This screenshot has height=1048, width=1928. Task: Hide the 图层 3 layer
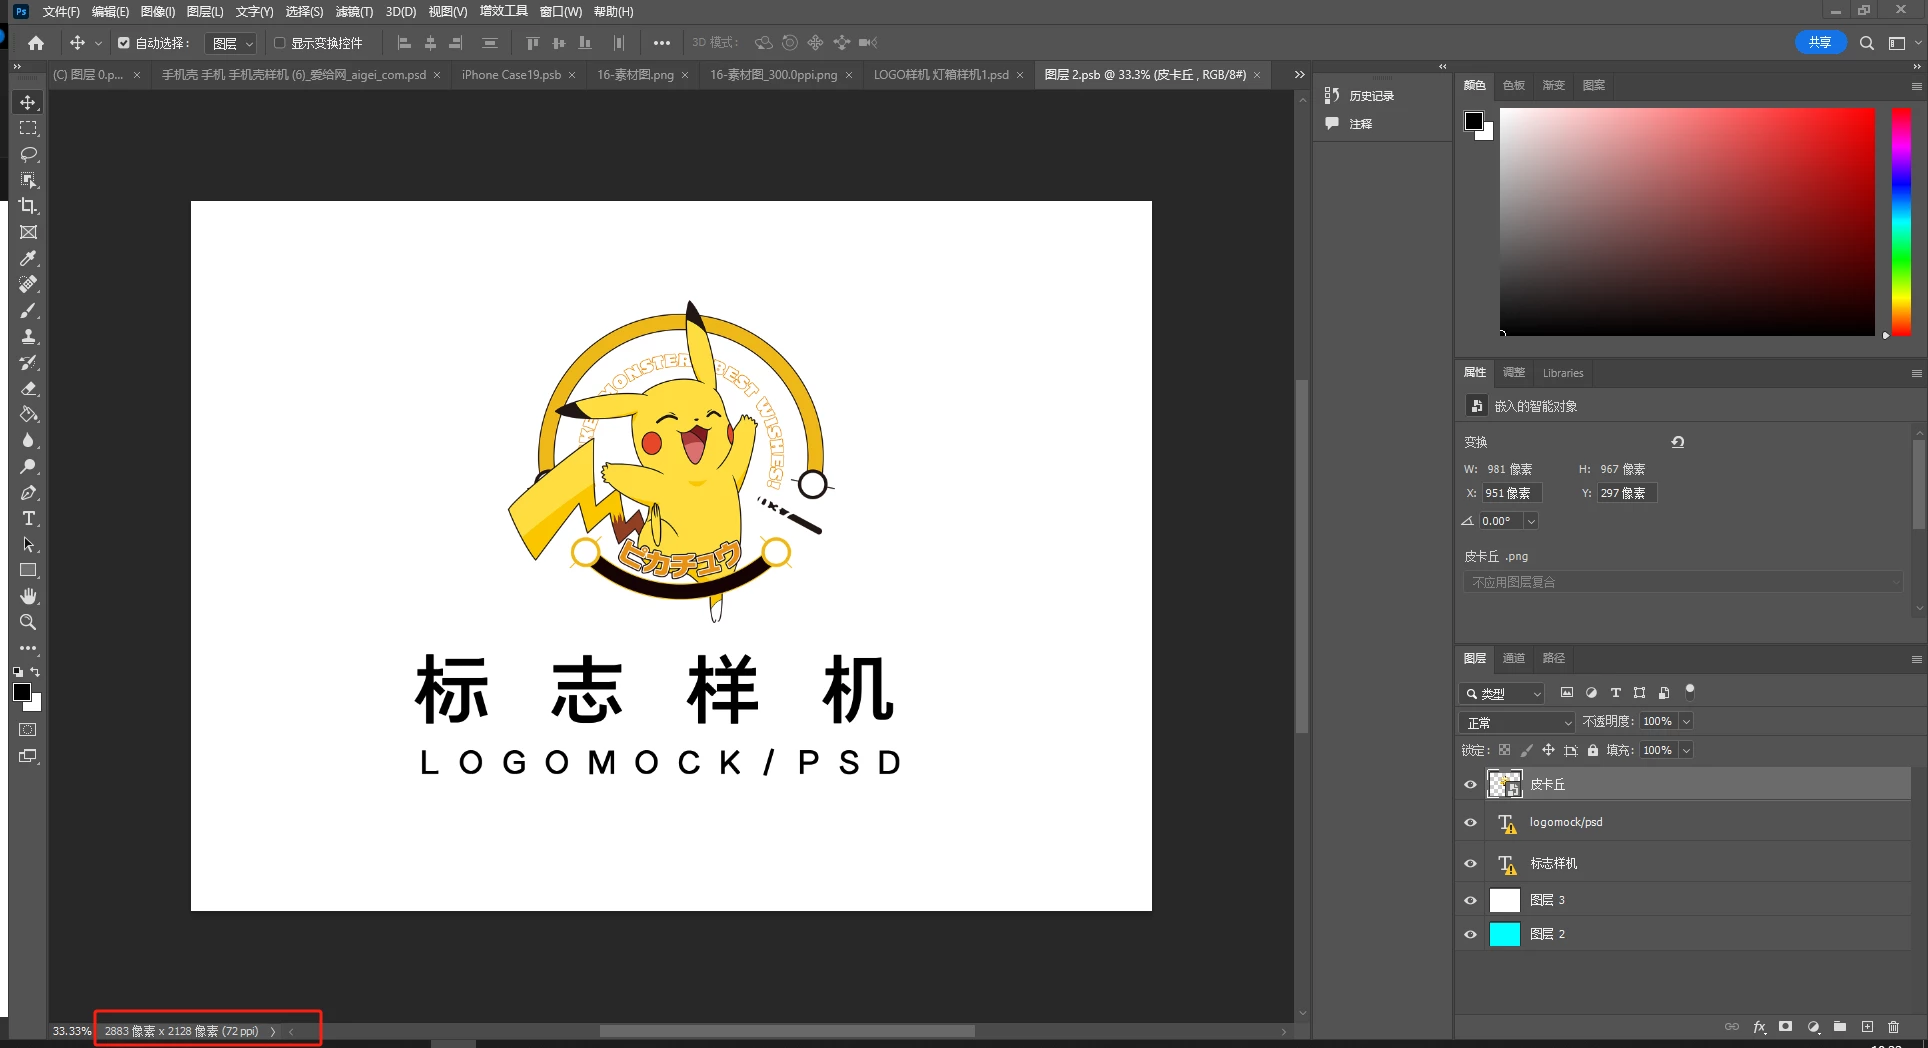(1470, 900)
